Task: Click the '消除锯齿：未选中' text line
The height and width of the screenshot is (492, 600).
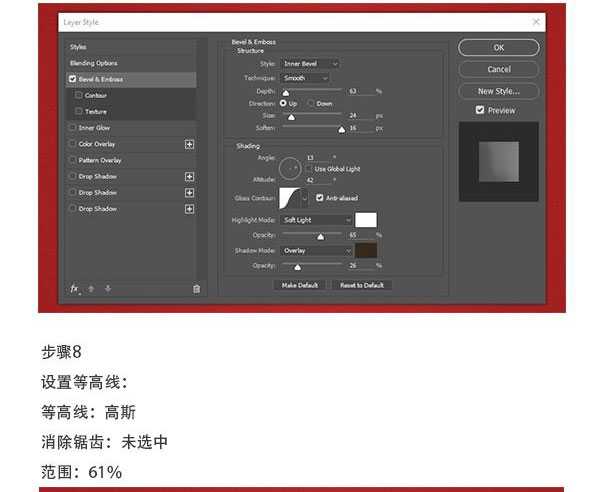Action: [104, 442]
